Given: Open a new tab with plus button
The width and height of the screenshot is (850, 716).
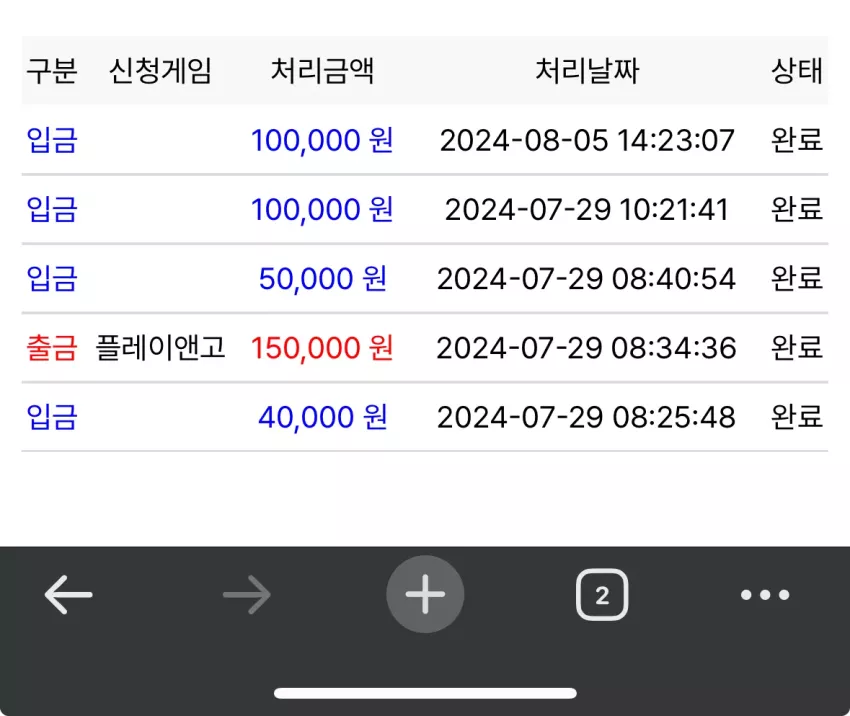Looking at the screenshot, I should [425, 594].
